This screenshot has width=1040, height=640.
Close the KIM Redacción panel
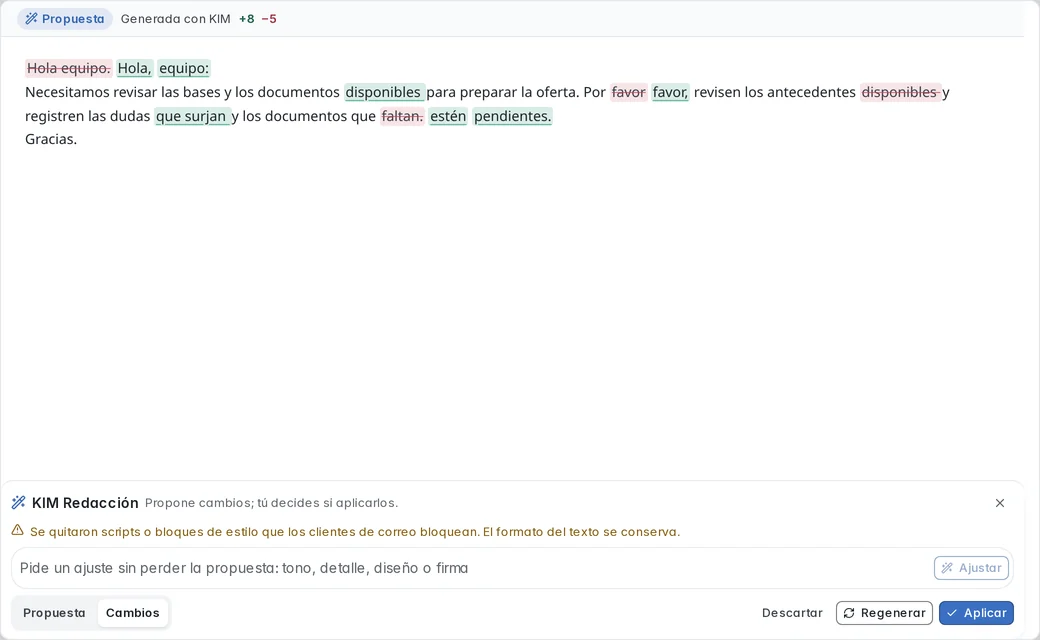[x=1000, y=503]
